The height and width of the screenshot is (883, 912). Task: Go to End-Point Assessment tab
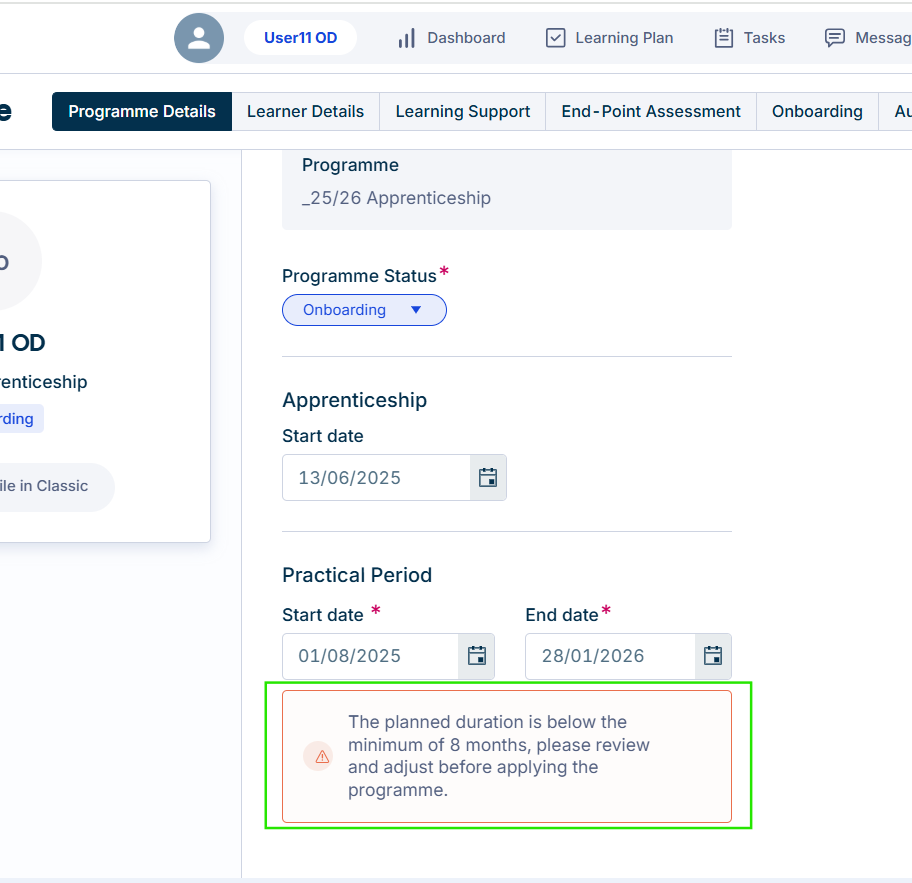click(x=651, y=112)
